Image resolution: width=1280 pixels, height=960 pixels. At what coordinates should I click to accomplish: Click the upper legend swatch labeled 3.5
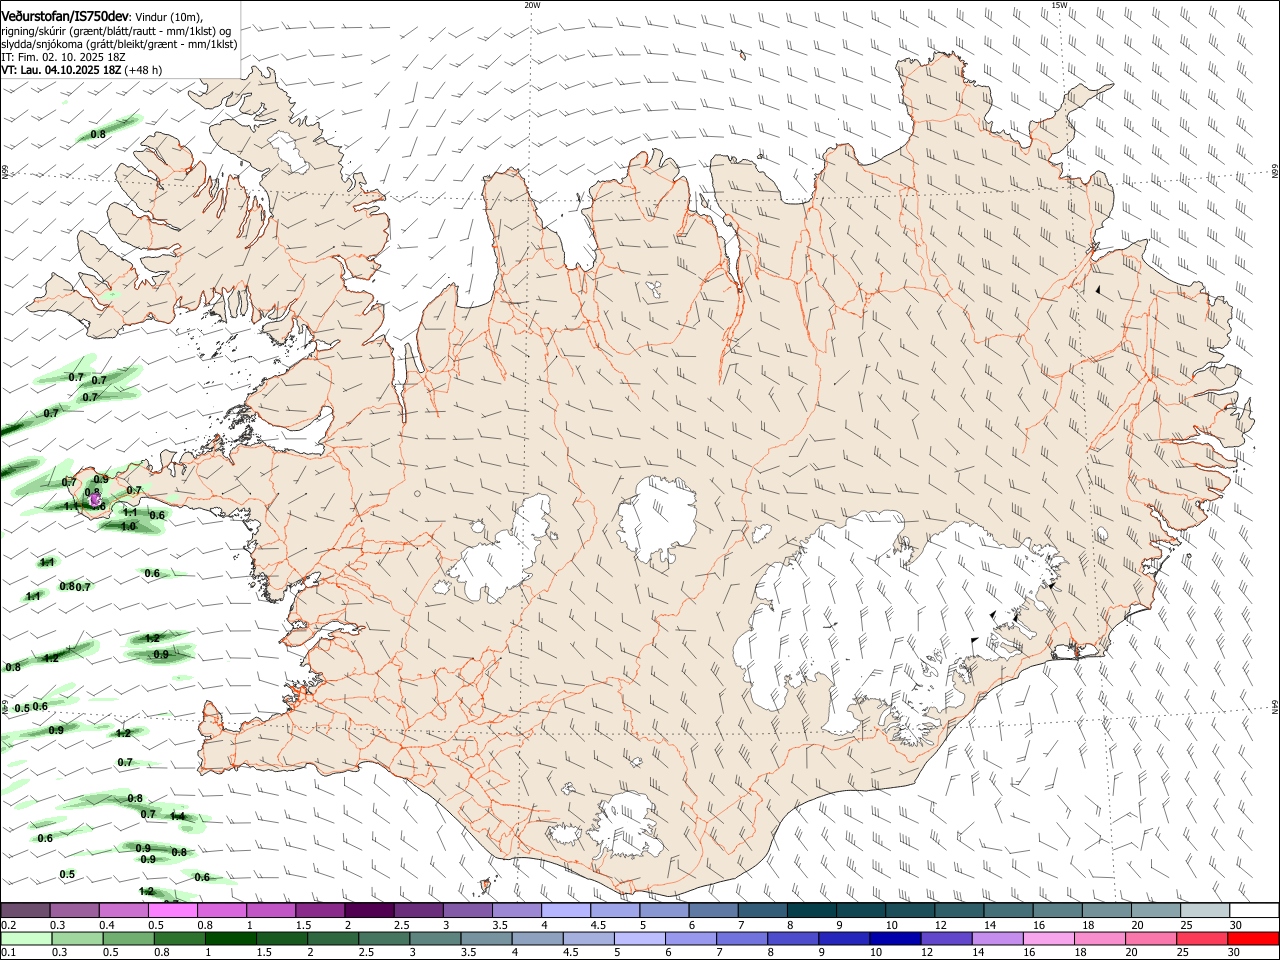[516, 910]
